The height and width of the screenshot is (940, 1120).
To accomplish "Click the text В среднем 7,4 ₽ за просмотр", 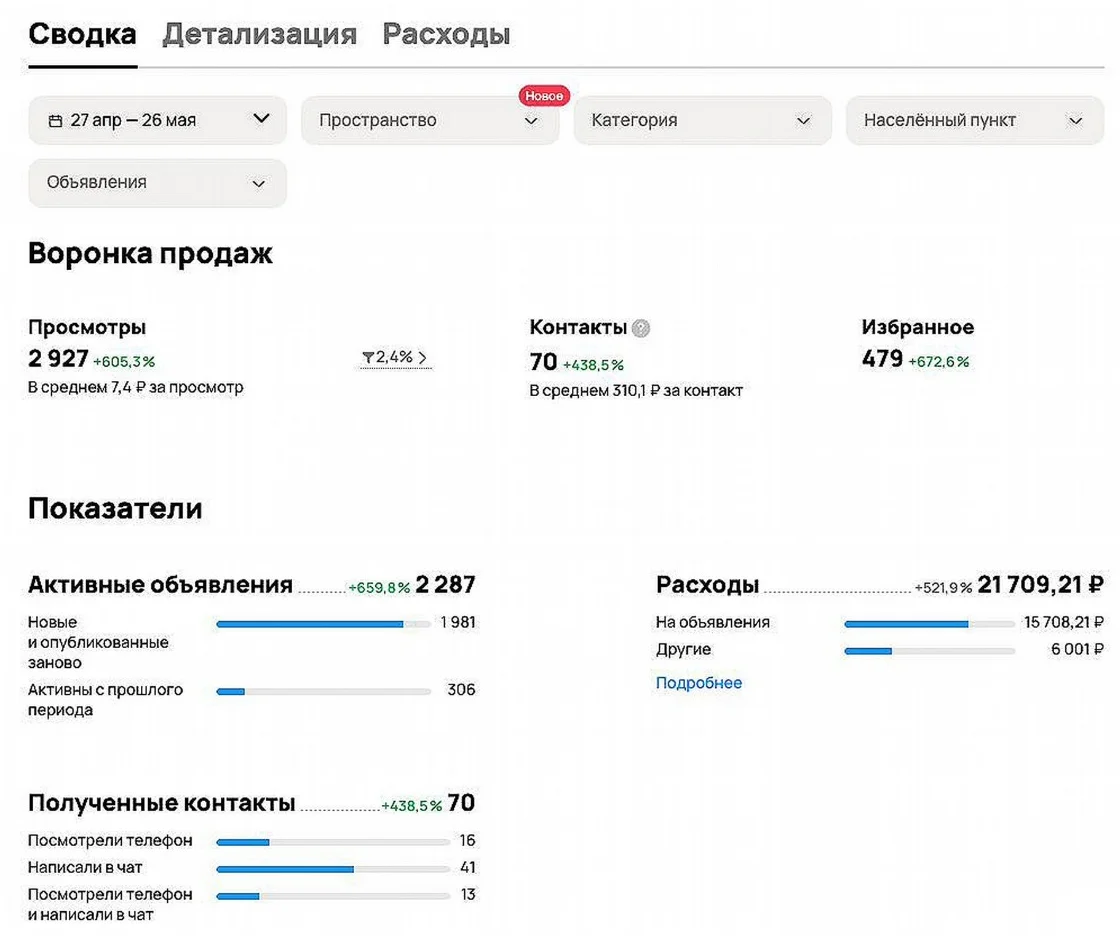I will (x=136, y=387).
